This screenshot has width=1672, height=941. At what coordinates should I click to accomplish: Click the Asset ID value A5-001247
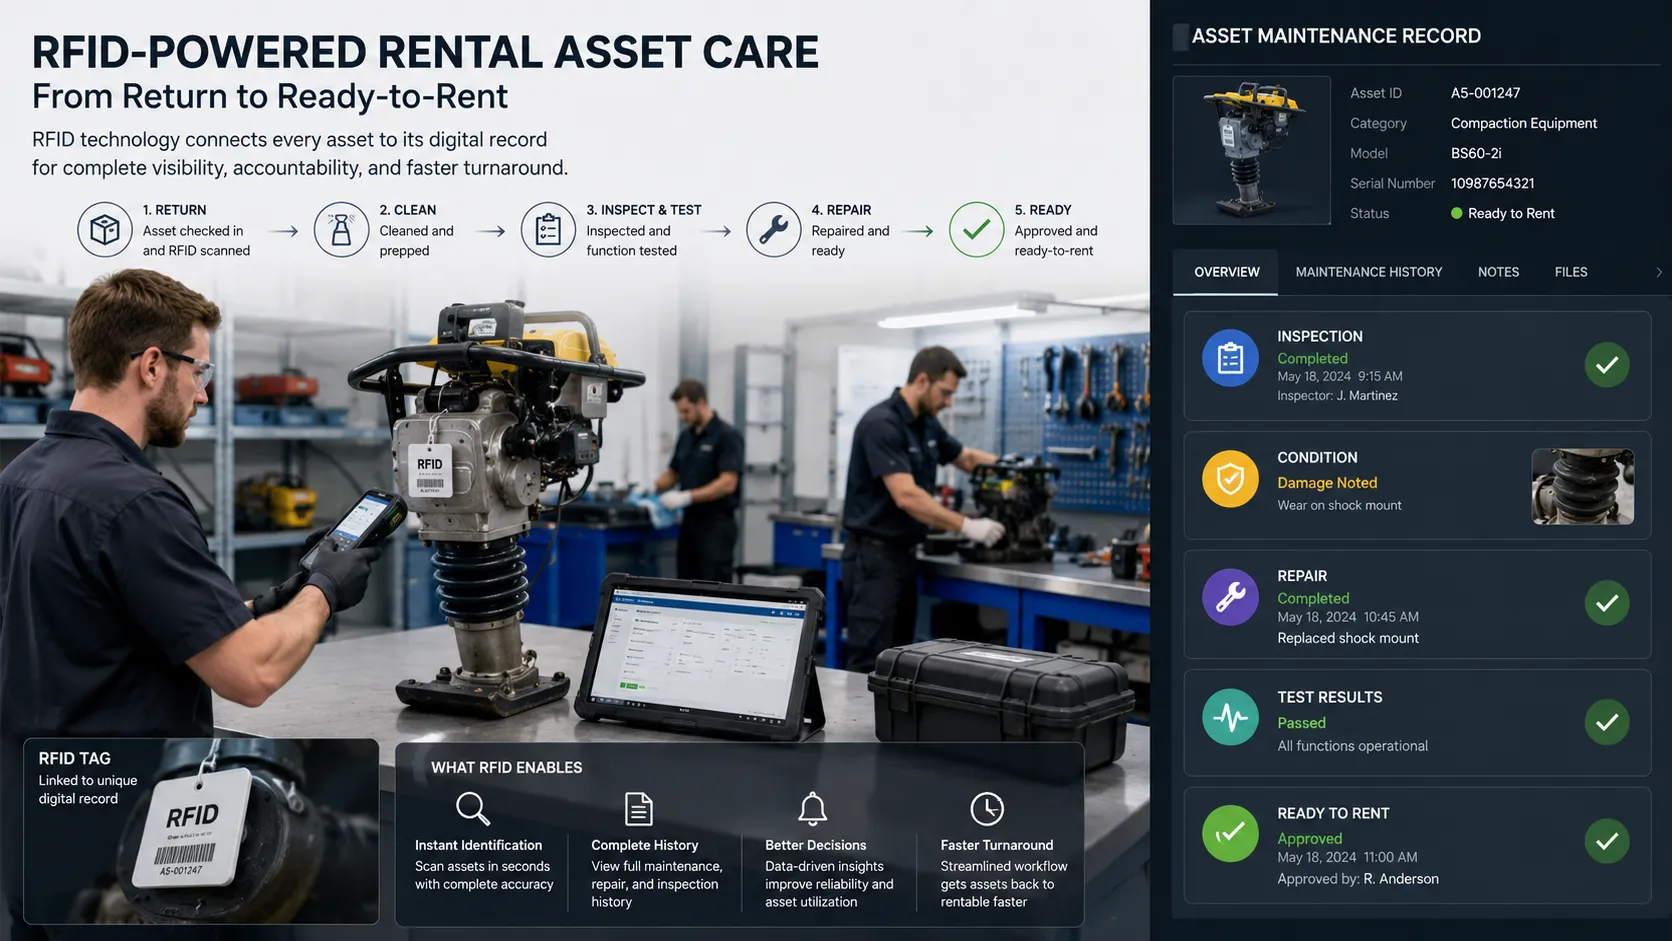(1485, 93)
